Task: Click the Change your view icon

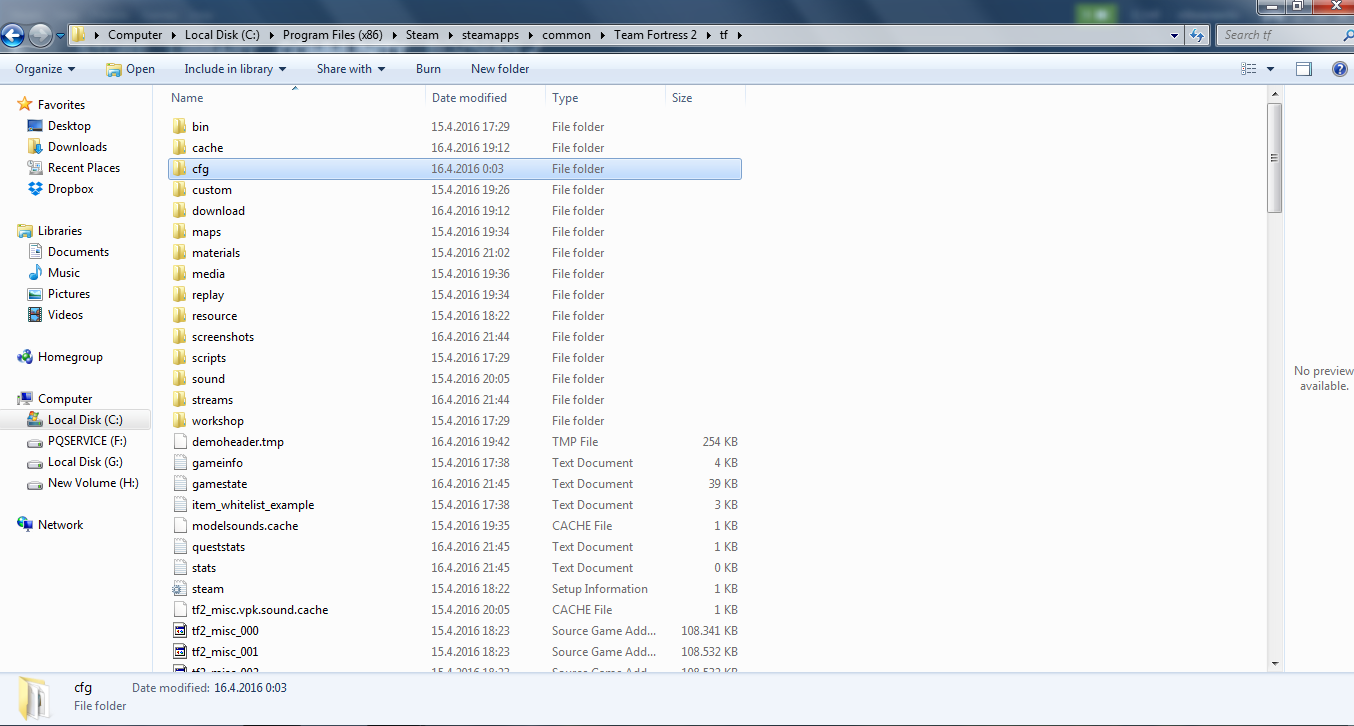Action: pyautogui.click(x=1248, y=69)
